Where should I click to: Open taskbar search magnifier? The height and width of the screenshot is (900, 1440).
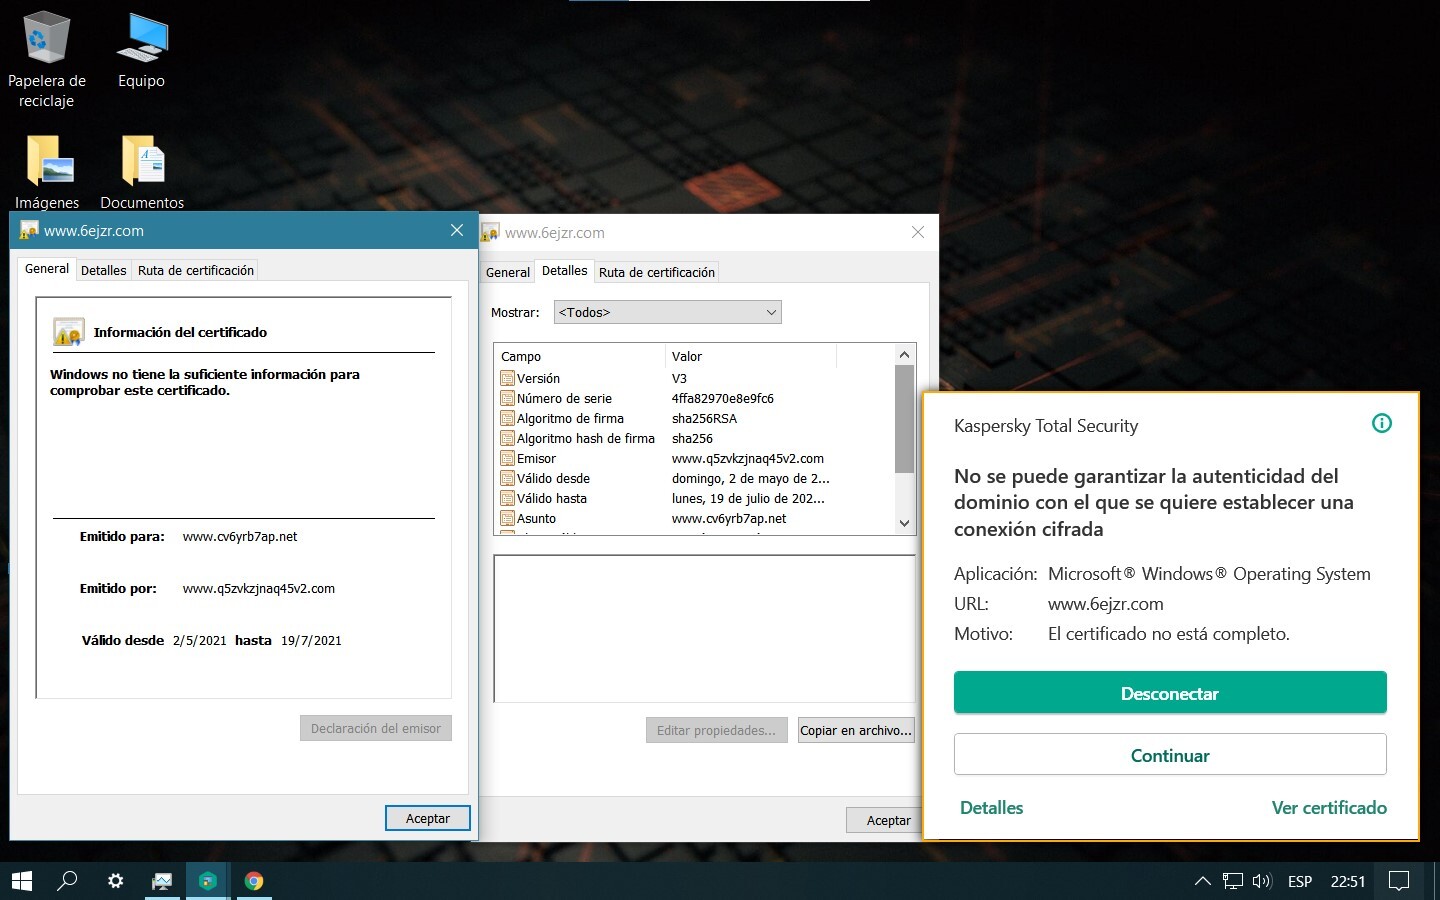[67, 881]
